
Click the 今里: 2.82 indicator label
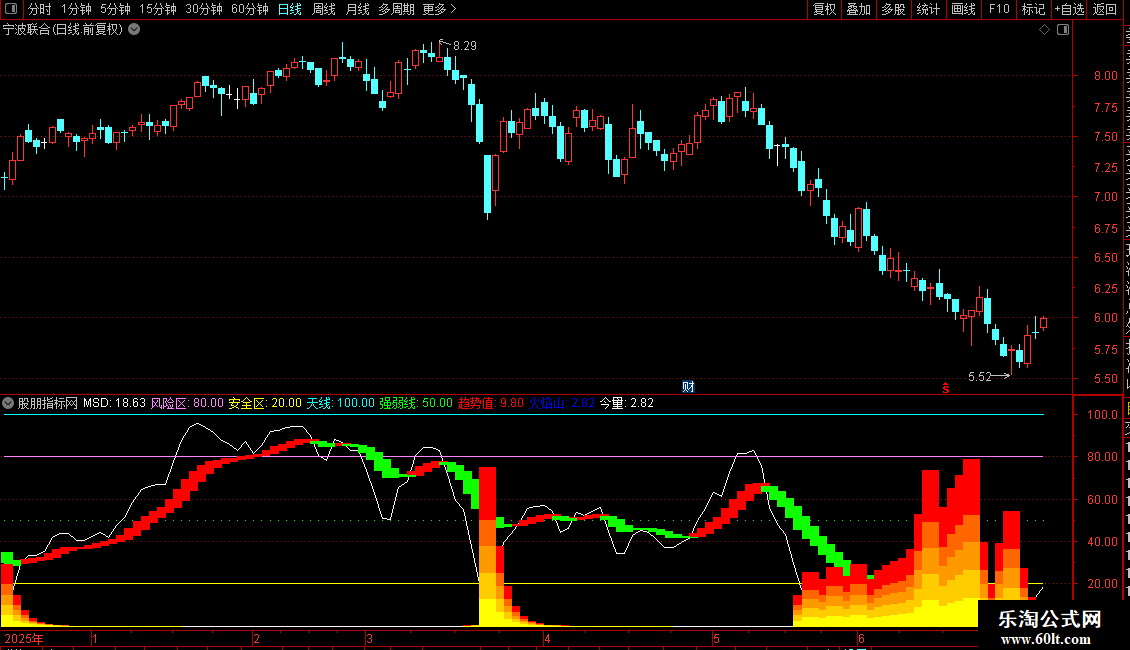627,404
